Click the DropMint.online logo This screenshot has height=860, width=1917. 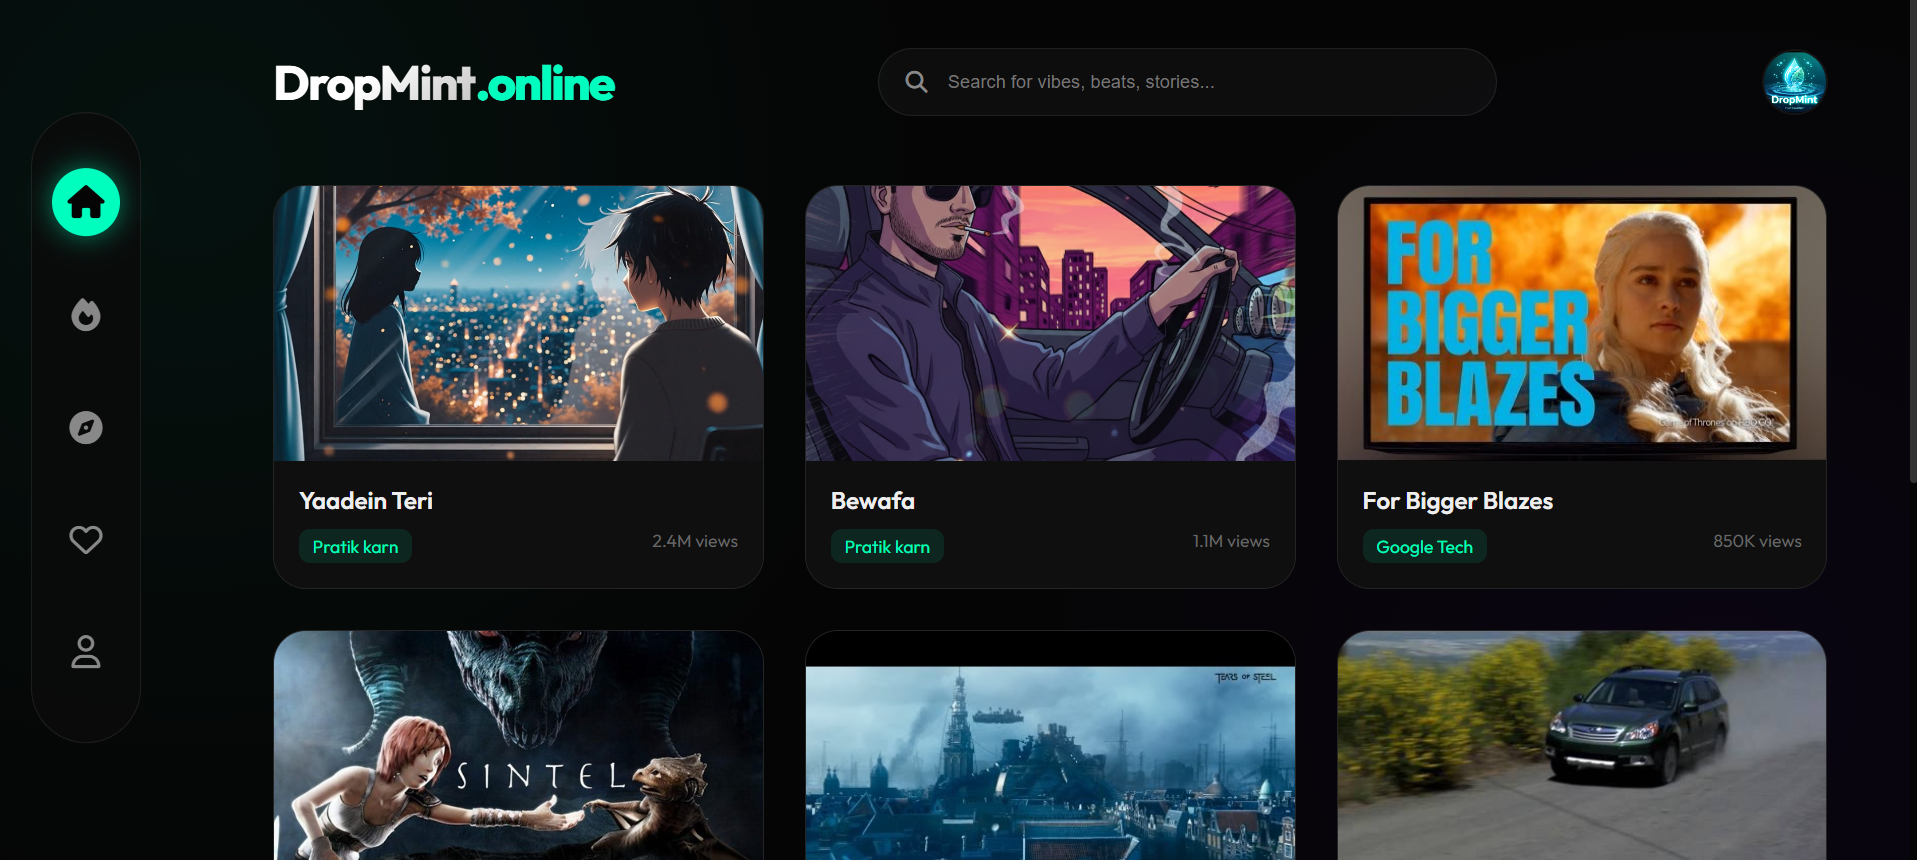445,84
